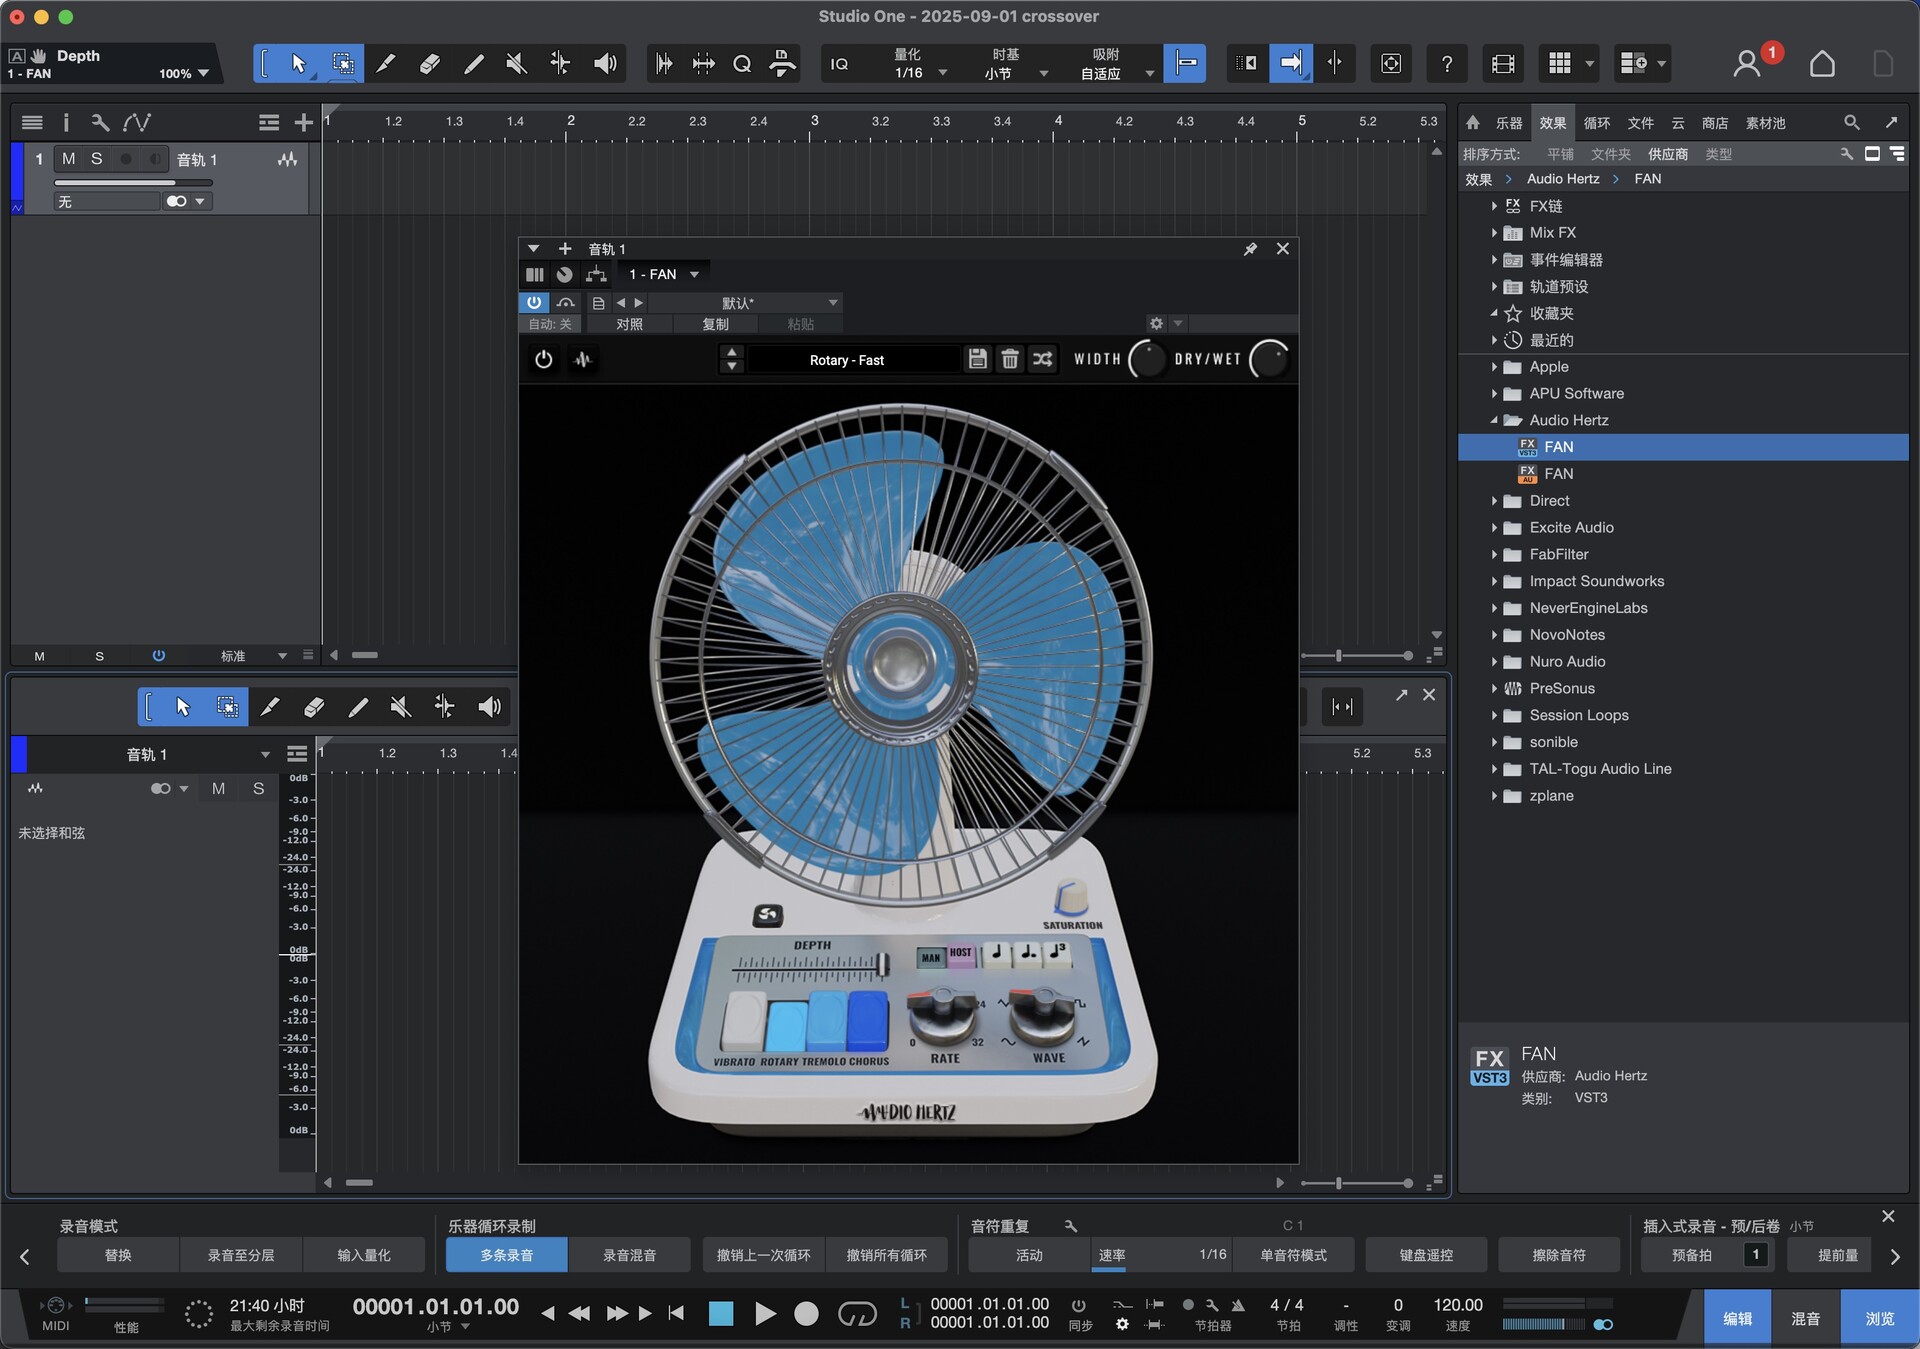1920x1349 pixels.
Task: Open the 编辑 editor view tab
Action: tap(1737, 1318)
